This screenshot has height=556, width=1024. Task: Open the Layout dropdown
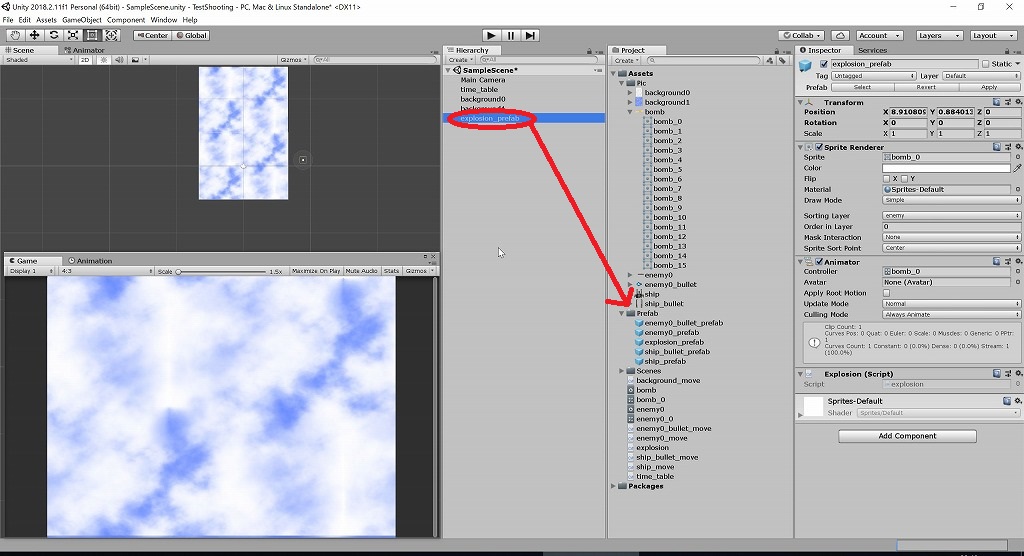click(x=992, y=35)
